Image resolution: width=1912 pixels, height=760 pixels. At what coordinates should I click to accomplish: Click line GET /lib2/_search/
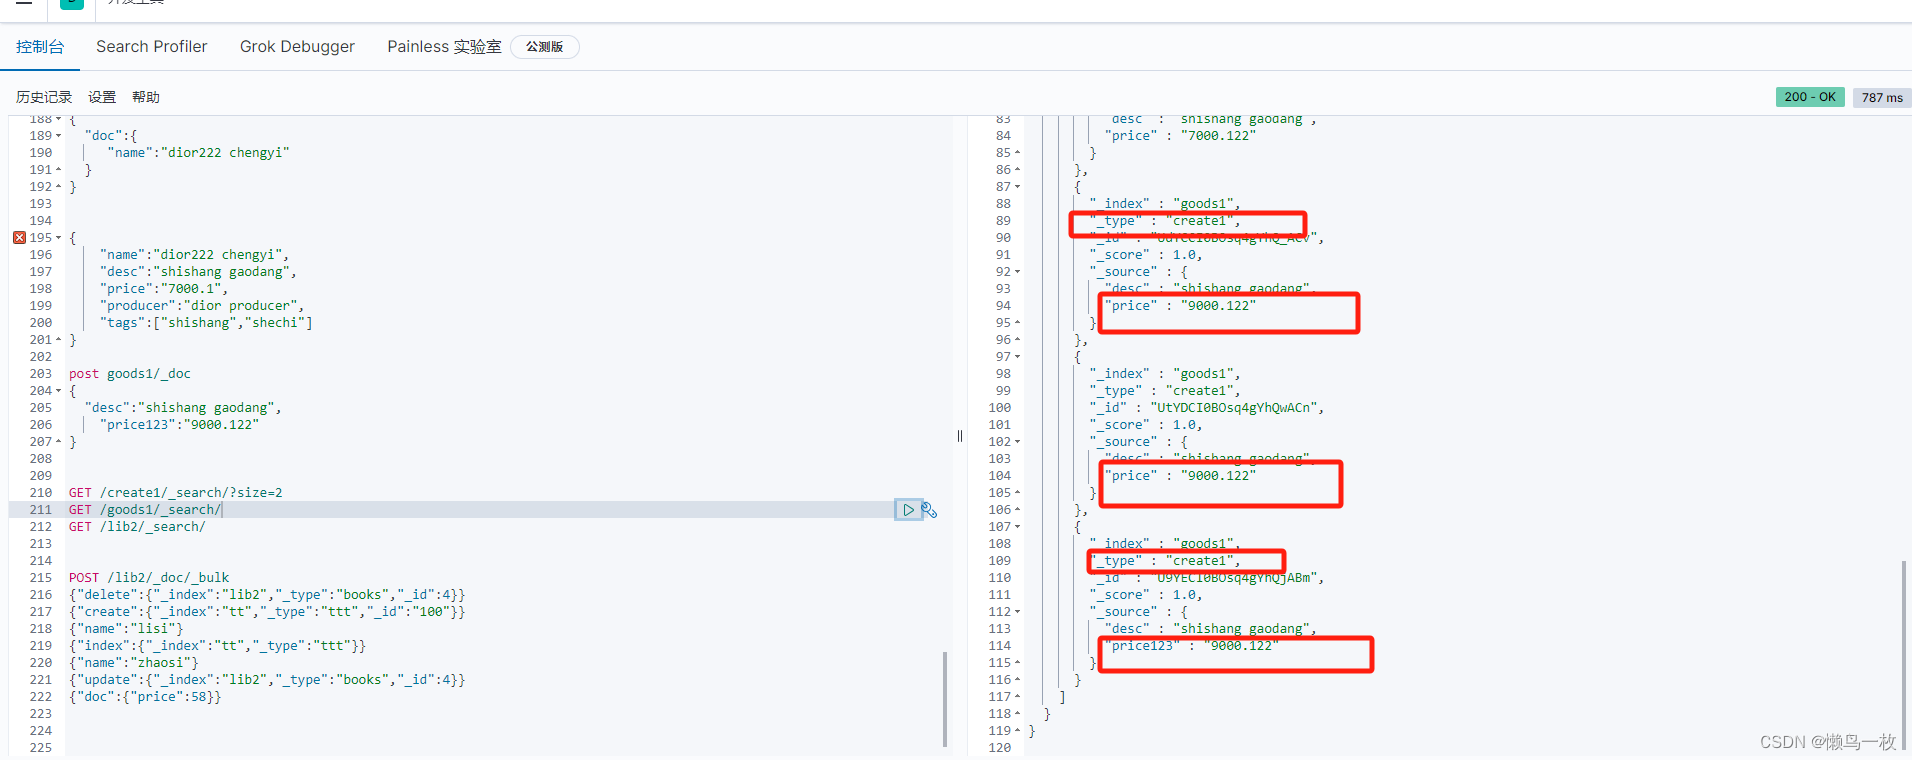click(137, 527)
